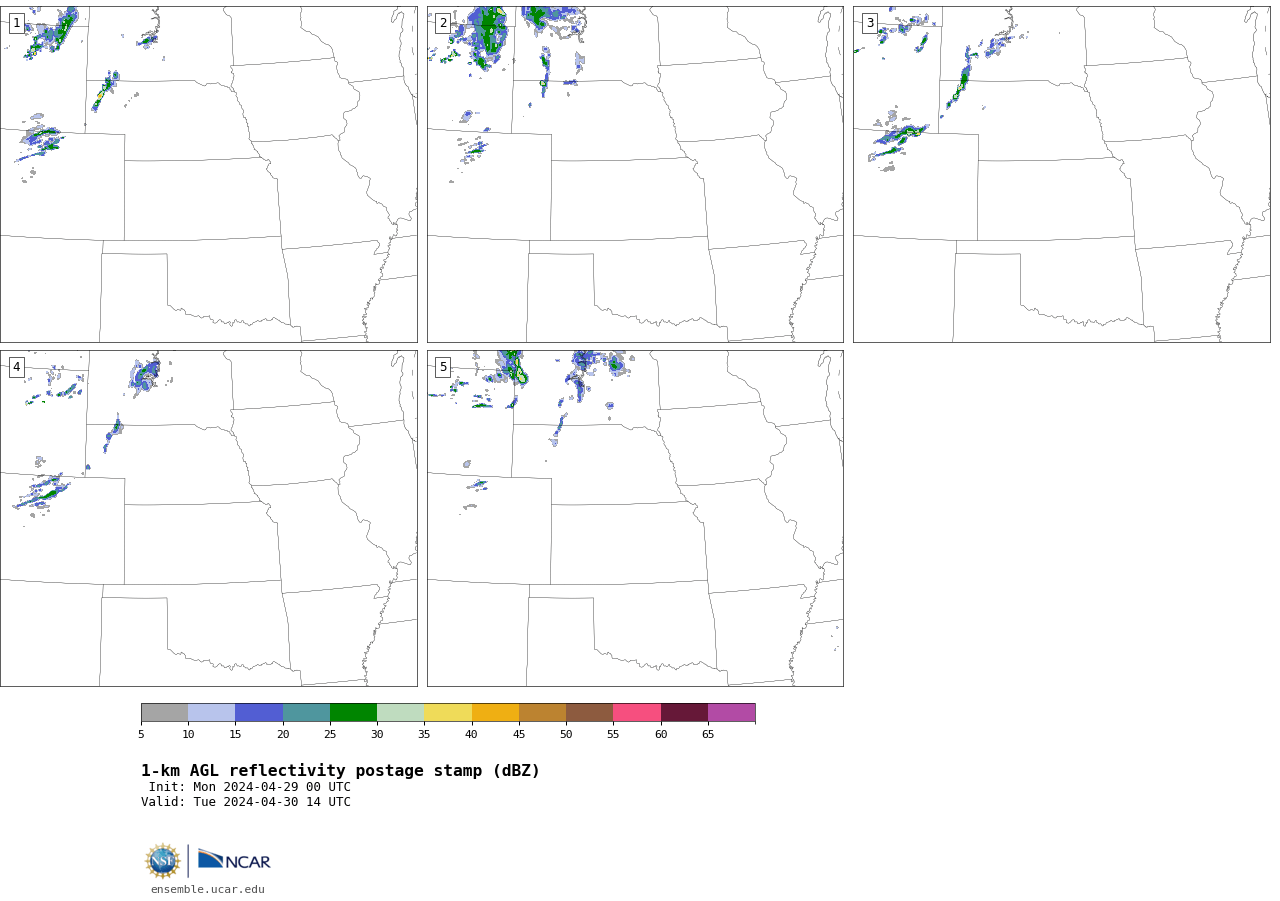Open postage stamp panel 4 map
Image resolution: width=1280 pixels, height=901 pixels.
point(208,518)
